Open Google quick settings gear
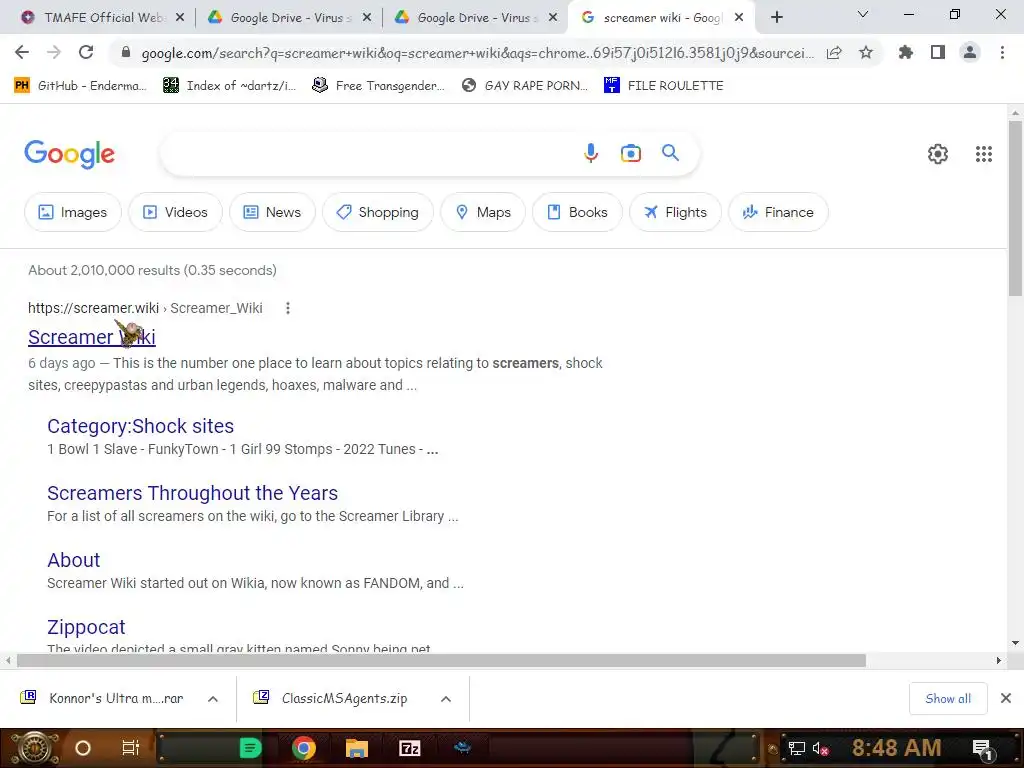Viewport: 1024px width, 768px height. 938,154
